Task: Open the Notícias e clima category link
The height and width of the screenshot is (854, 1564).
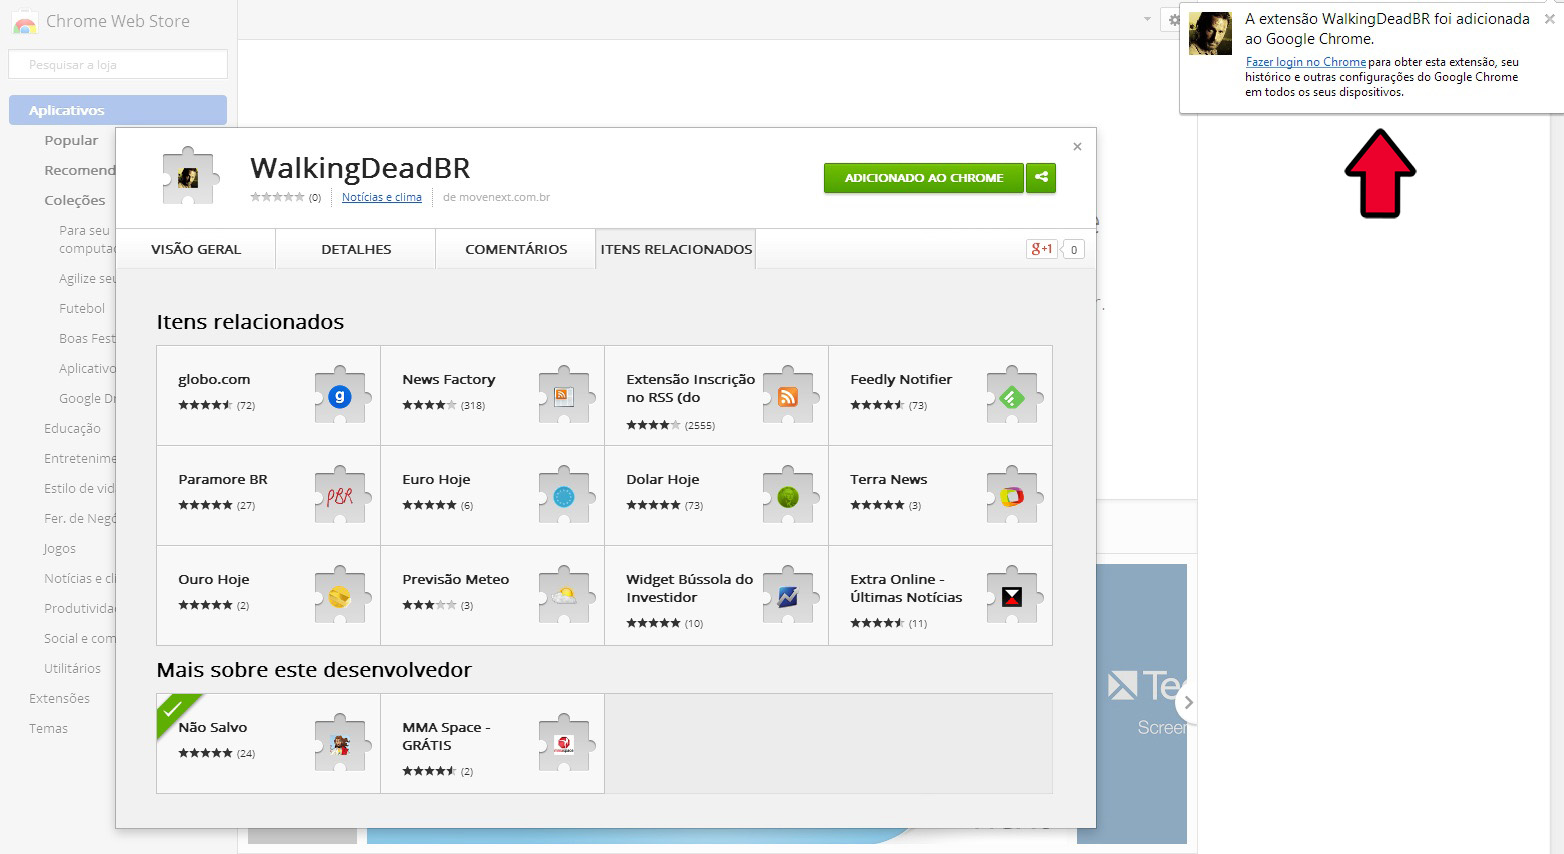Action: [381, 197]
